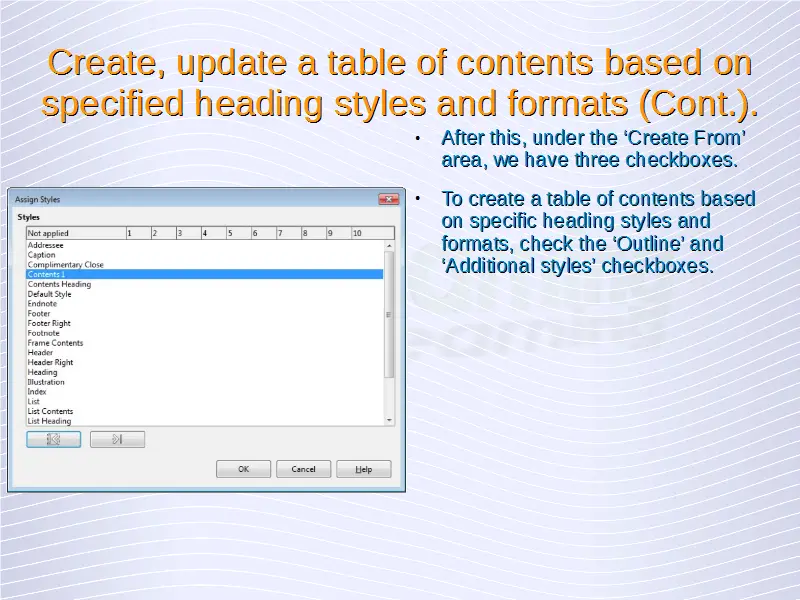Highlight the Frame Contents style
This screenshot has height=600, width=800.
(x=55, y=343)
